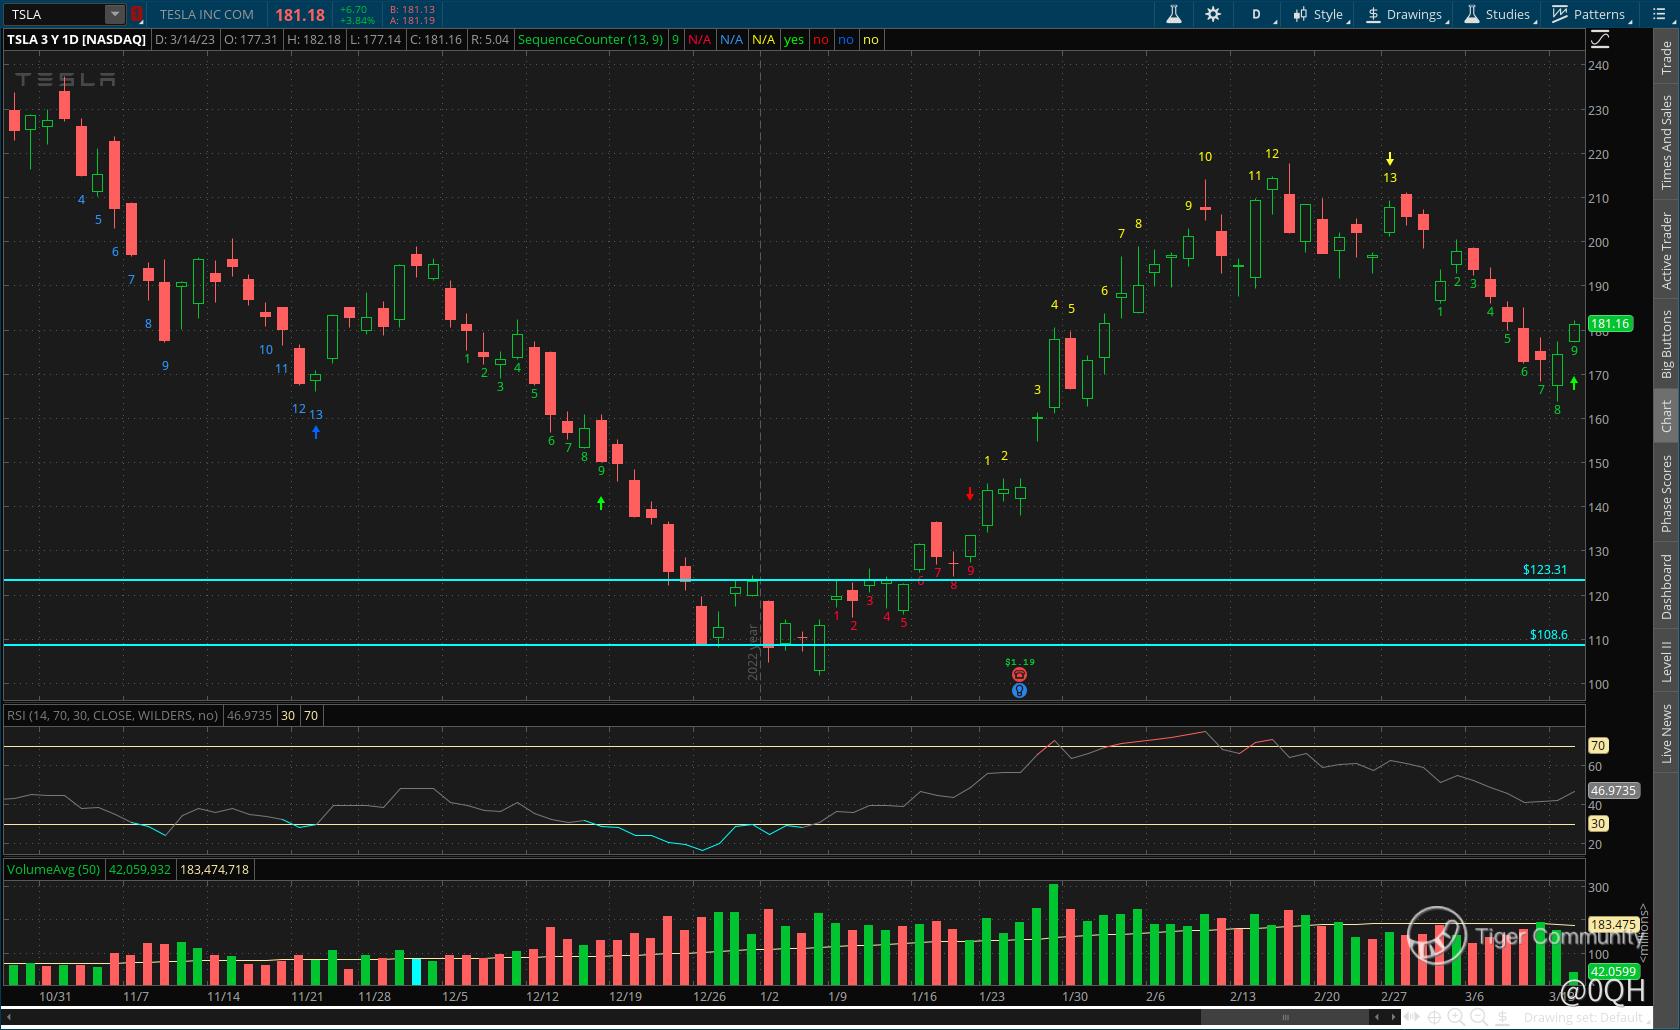Image resolution: width=1680 pixels, height=1030 pixels.
Task: Click the blue dividend marker icon
Action: 1019,690
